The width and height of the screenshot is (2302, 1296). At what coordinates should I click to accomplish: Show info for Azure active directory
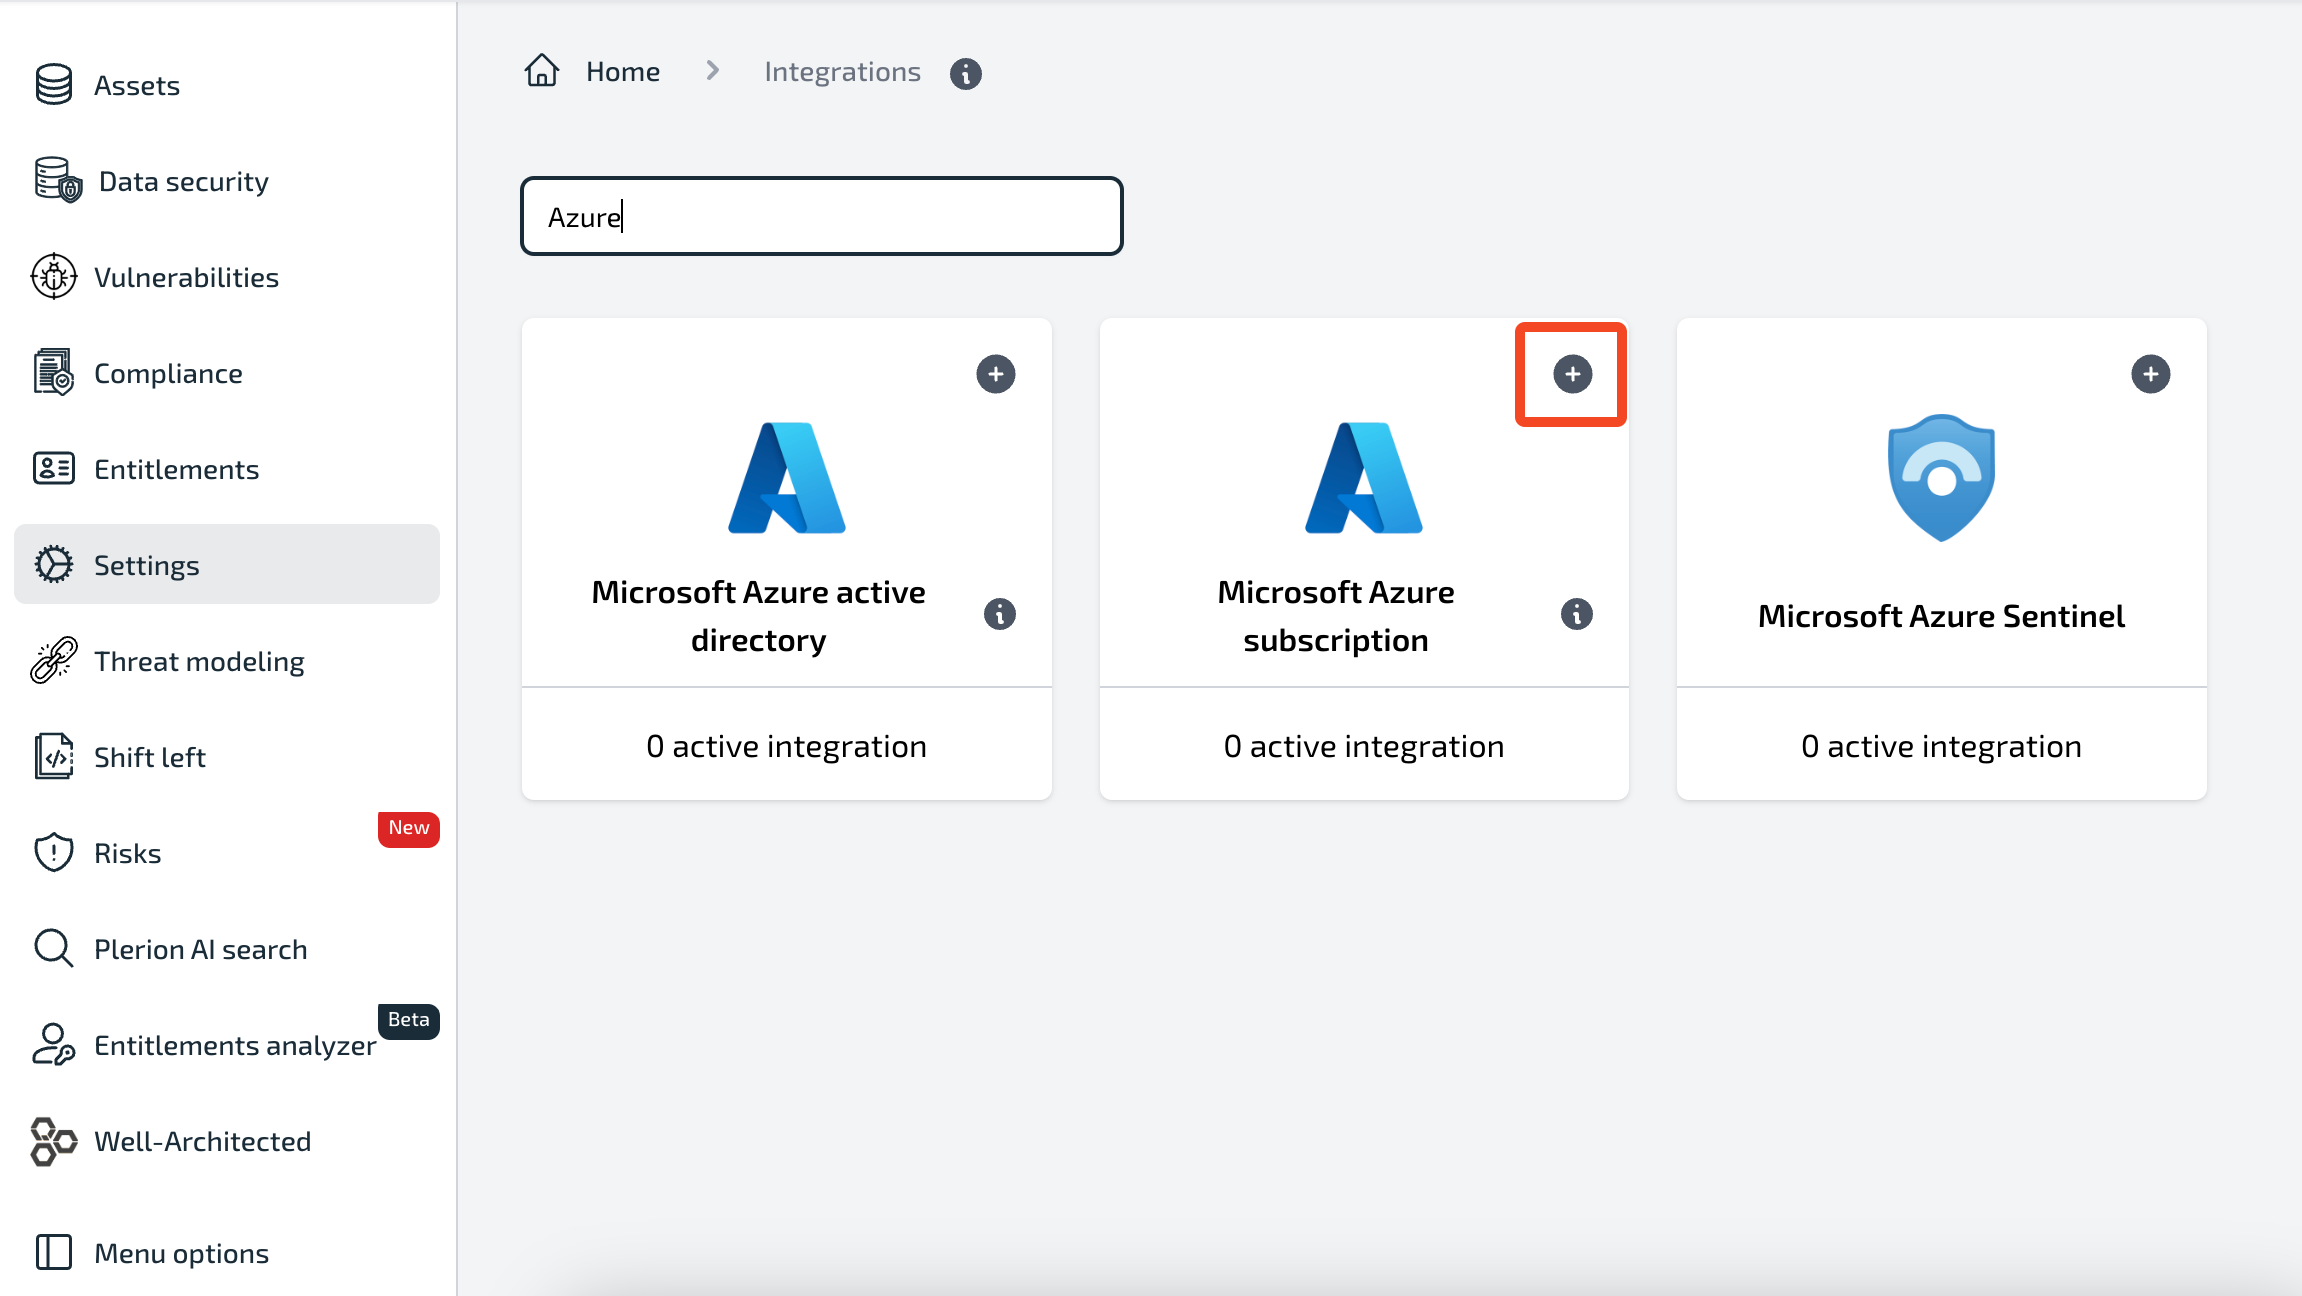[x=1000, y=615]
